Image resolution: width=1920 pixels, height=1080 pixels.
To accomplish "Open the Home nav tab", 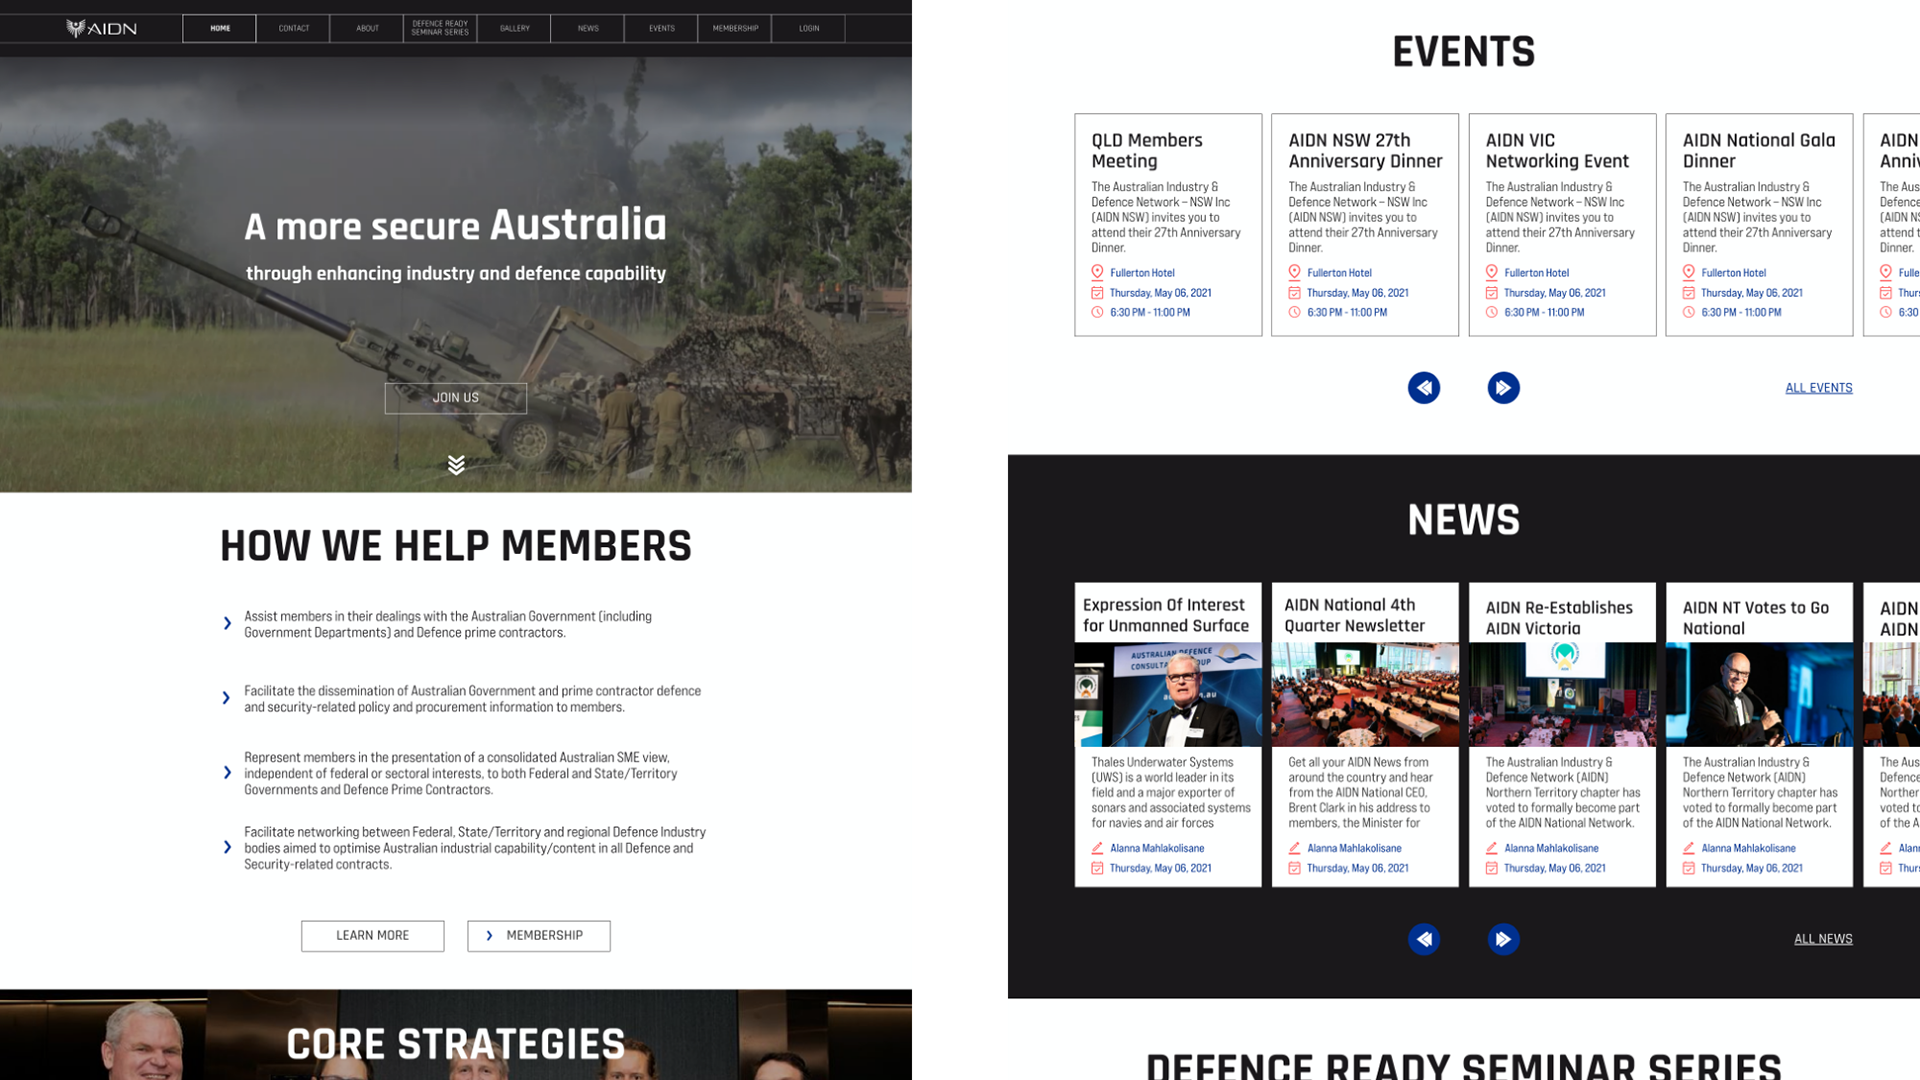I will [220, 28].
